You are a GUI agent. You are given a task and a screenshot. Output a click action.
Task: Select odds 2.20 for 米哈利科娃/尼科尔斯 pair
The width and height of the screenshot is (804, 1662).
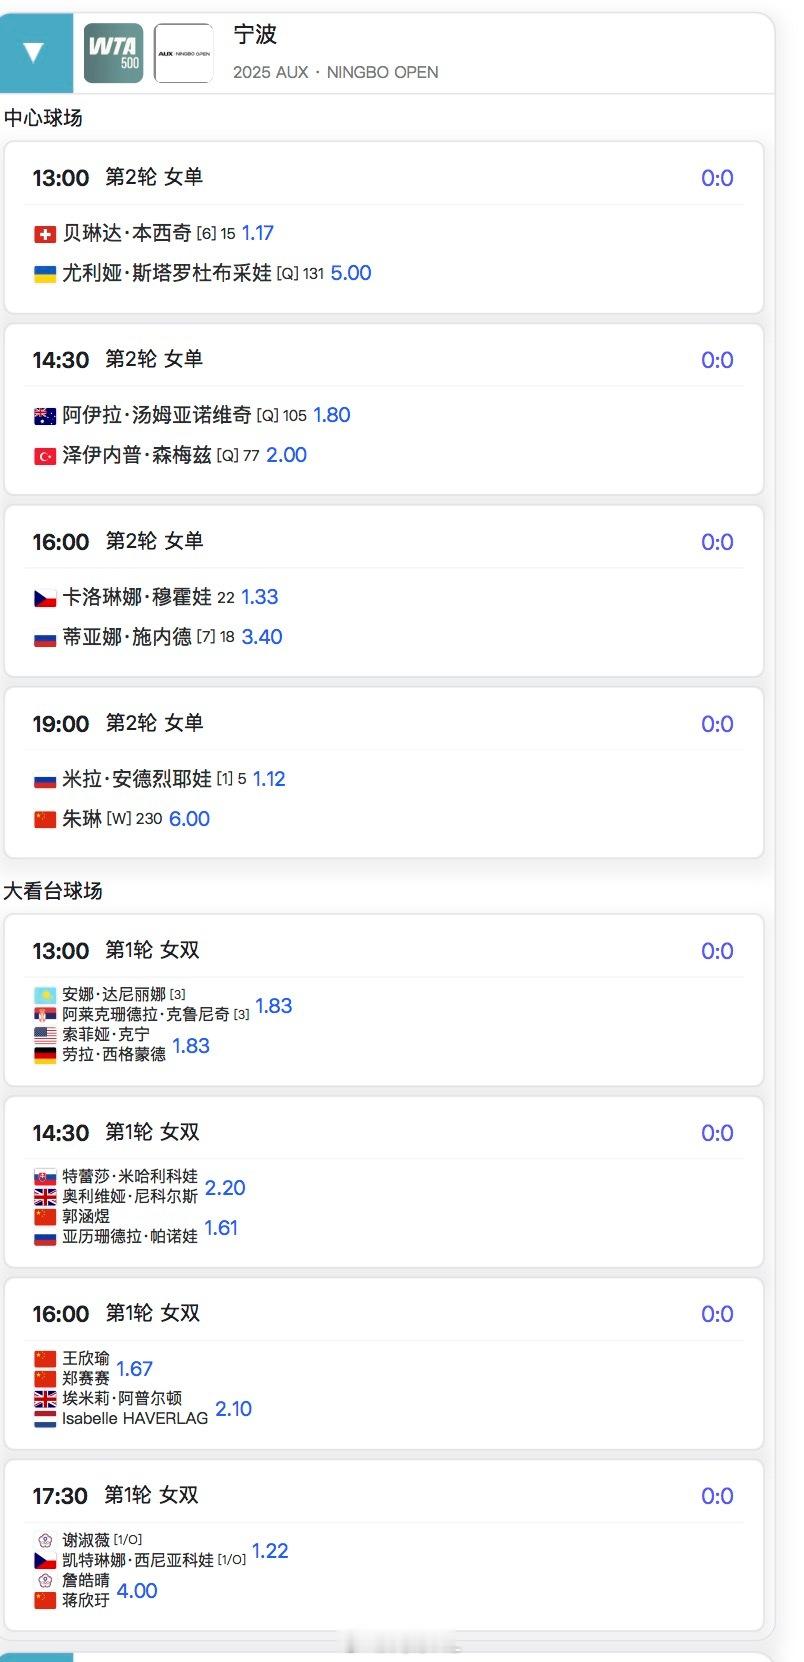[x=225, y=1188]
